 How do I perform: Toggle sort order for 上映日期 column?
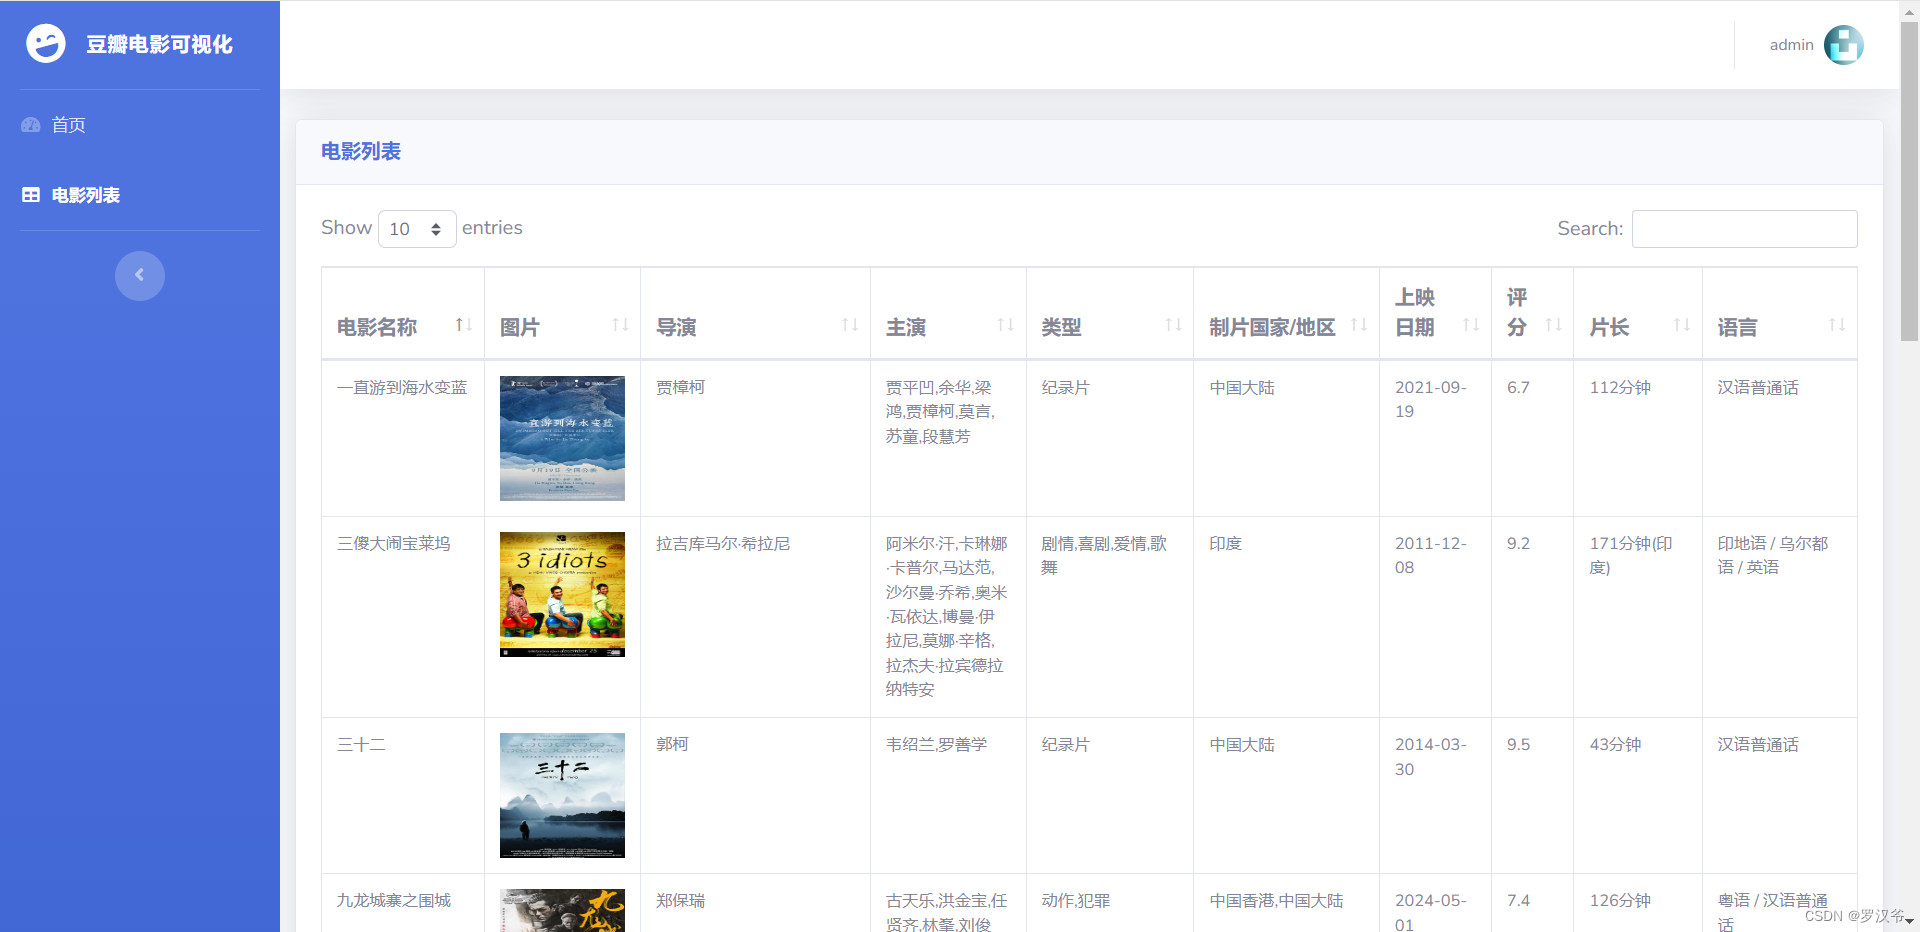(x=1470, y=325)
